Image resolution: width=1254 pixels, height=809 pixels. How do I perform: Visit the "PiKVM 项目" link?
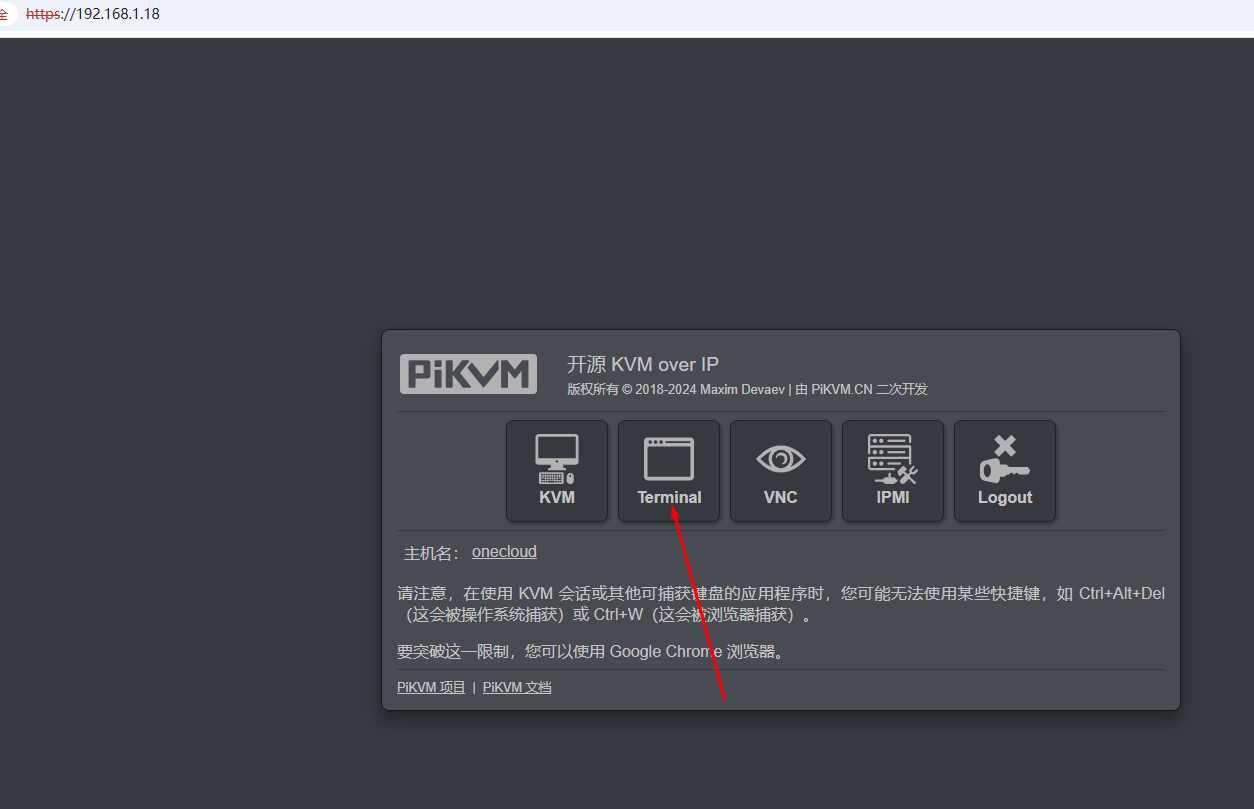point(431,688)
